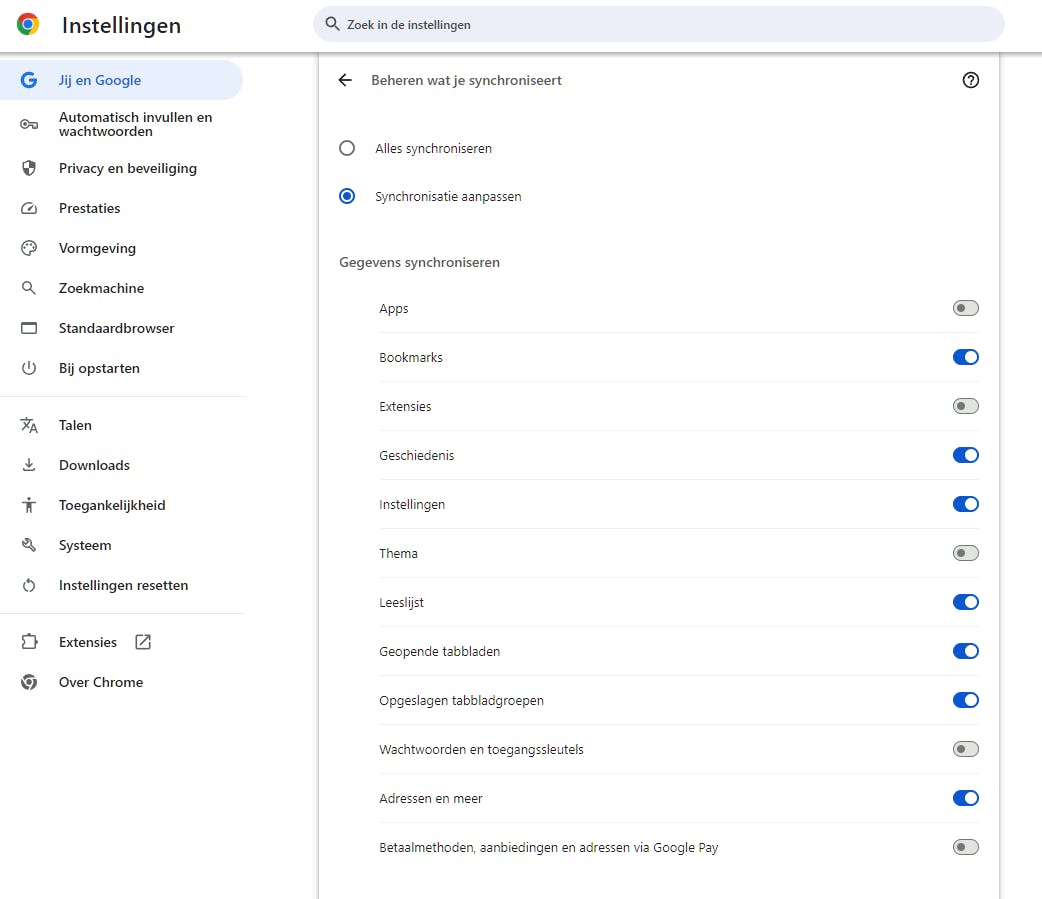1042x899 pixels.
Task: Go to the Downloads settings section
Action: pyautogui.click(x=94, y=465)
